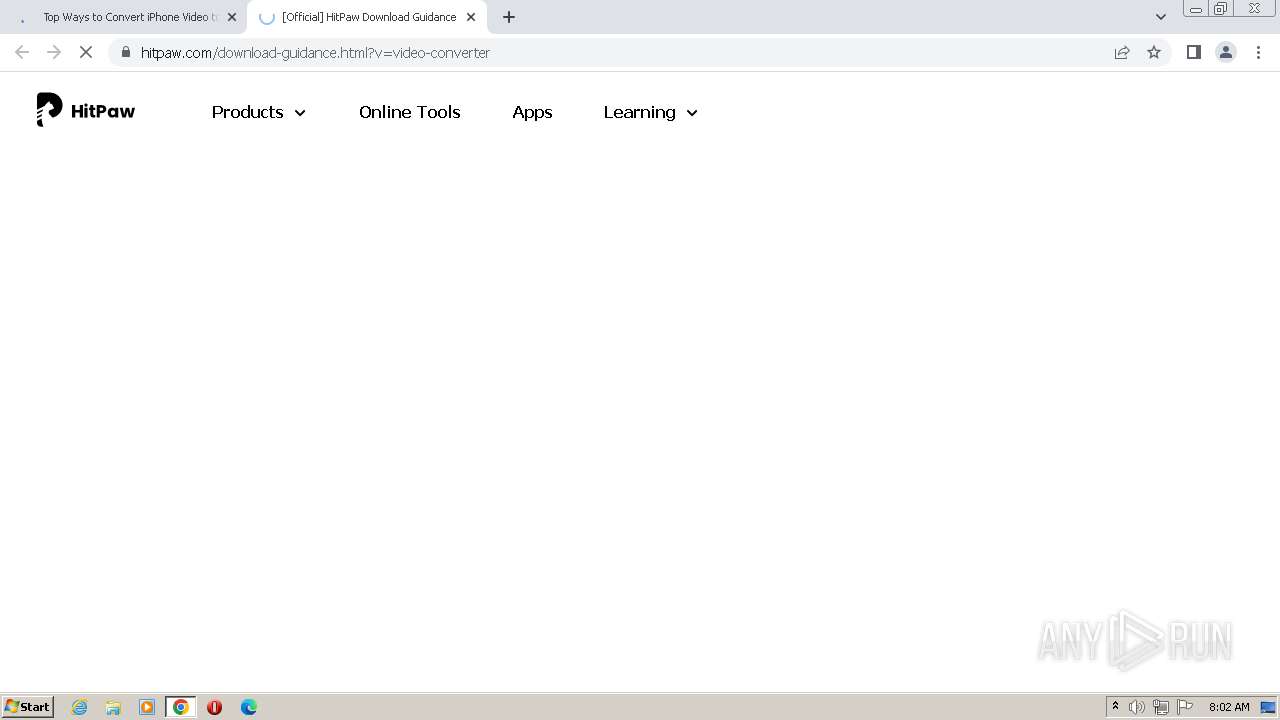This screenshot has height=720, width=1280.
Task: Restore down the browser window
Action: click(1221, 8)
